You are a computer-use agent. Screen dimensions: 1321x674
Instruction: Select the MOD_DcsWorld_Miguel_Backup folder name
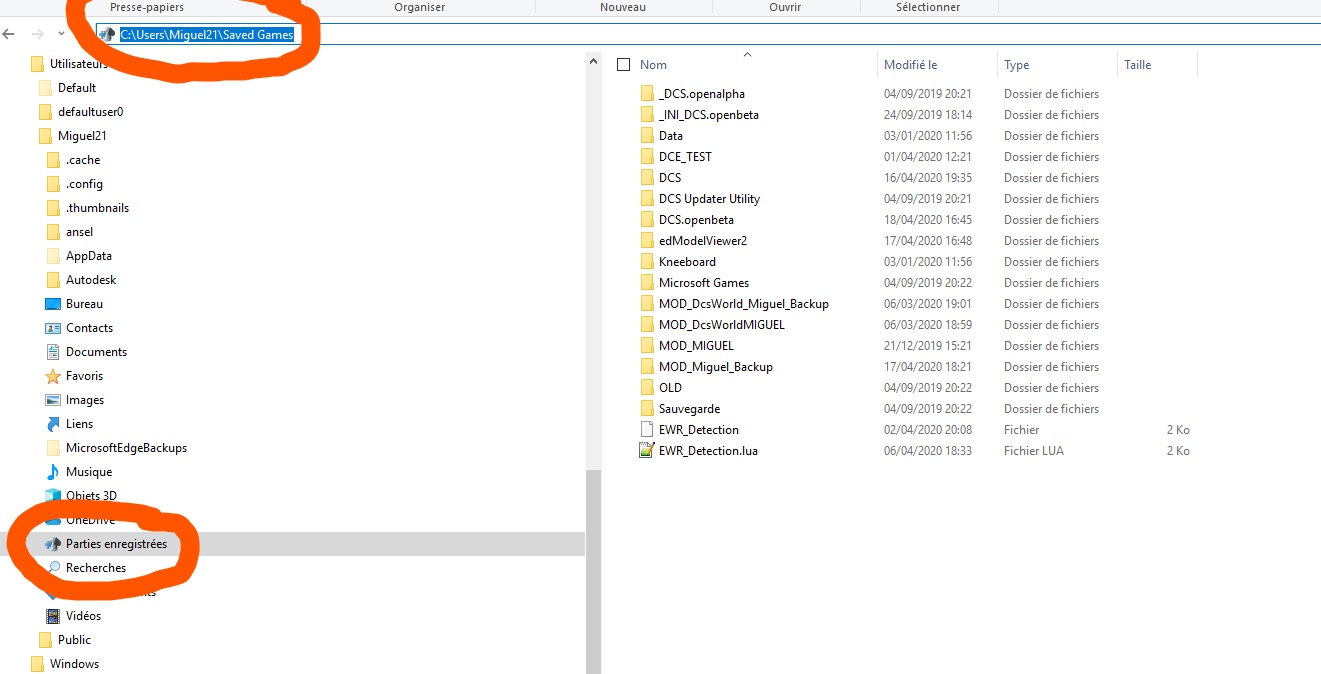pyautogui.click(x=744, y=304)
